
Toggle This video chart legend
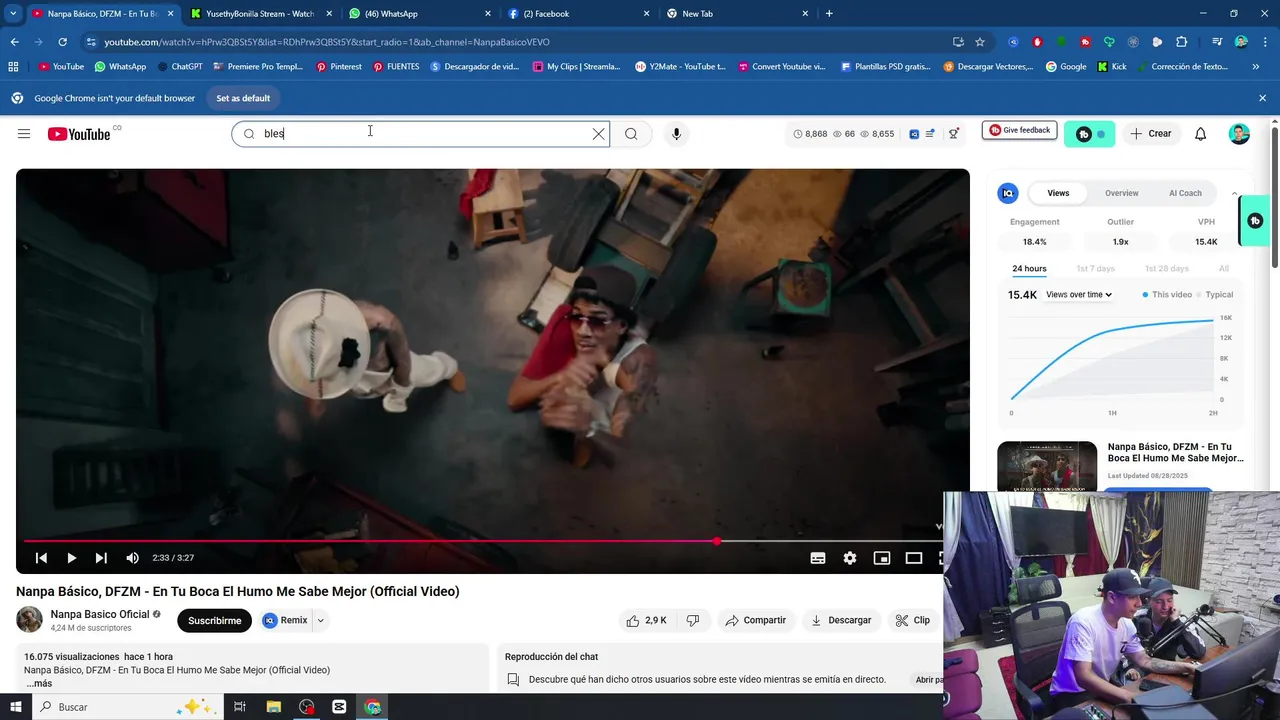1167,295
